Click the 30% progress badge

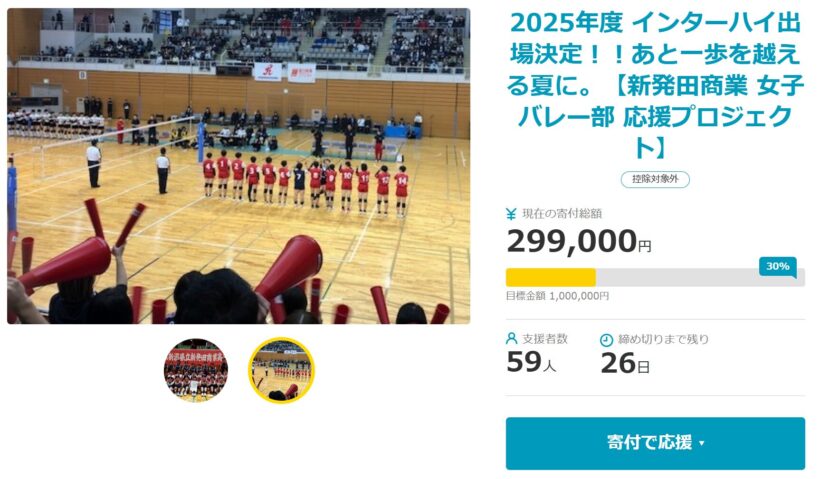pyautogui.click(x=778, y=267)
